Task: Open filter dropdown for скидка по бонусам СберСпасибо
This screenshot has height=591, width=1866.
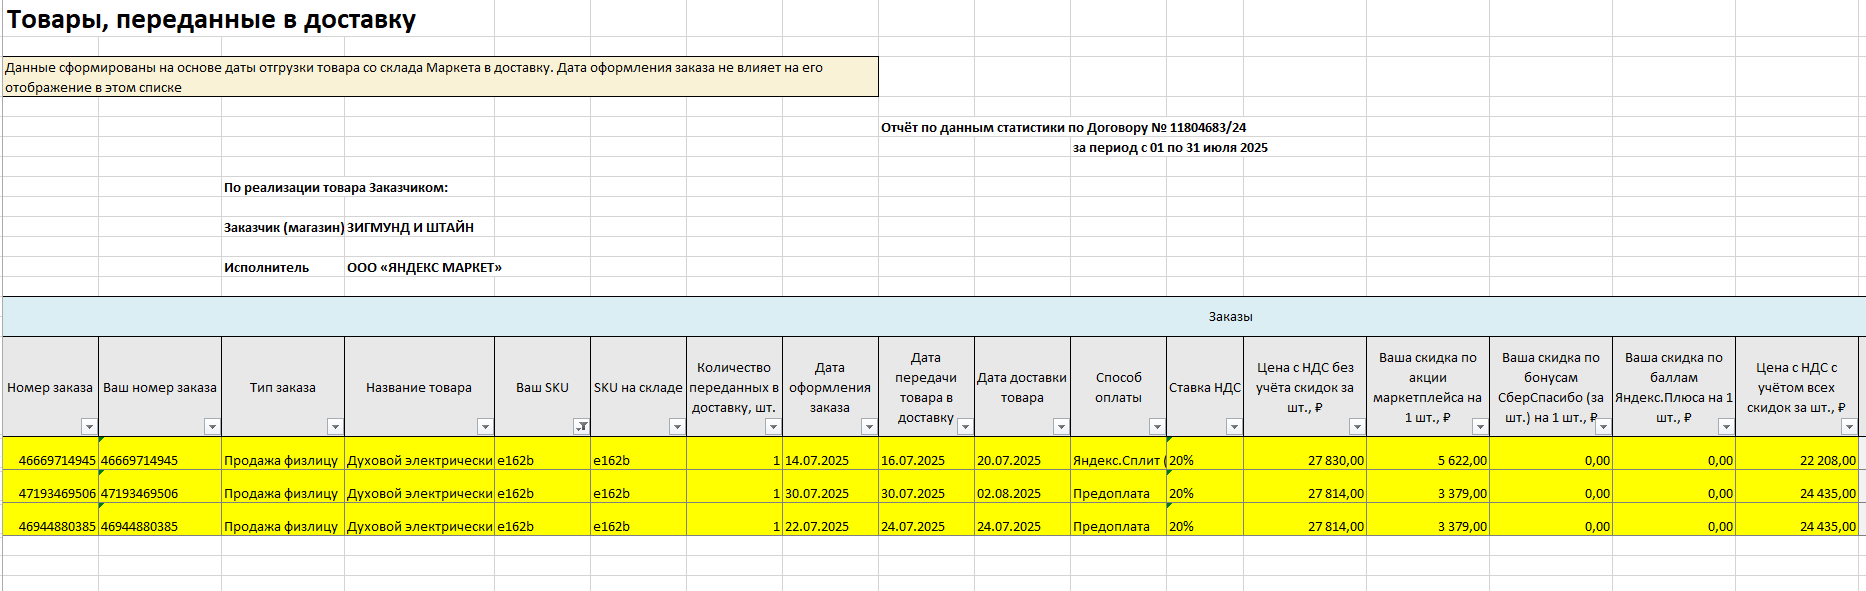Action: (x=1602, y=427)
